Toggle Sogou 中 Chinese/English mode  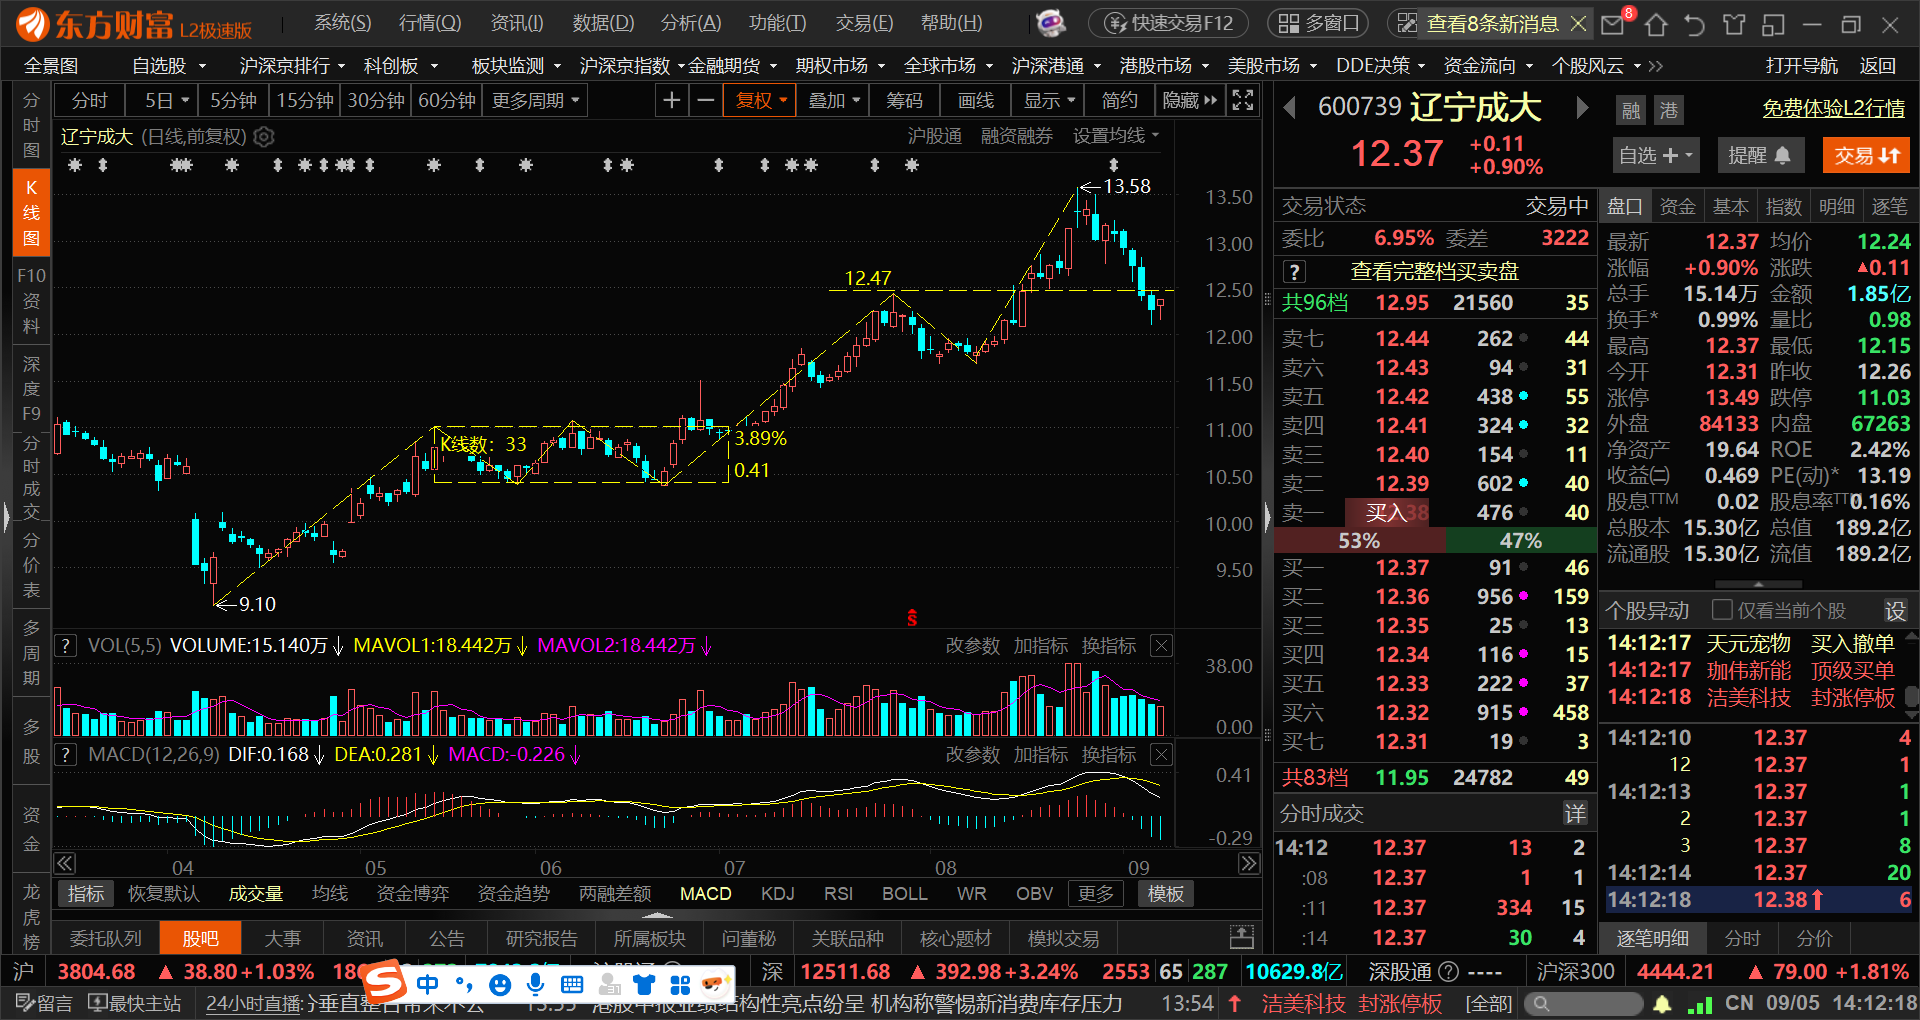428,984
